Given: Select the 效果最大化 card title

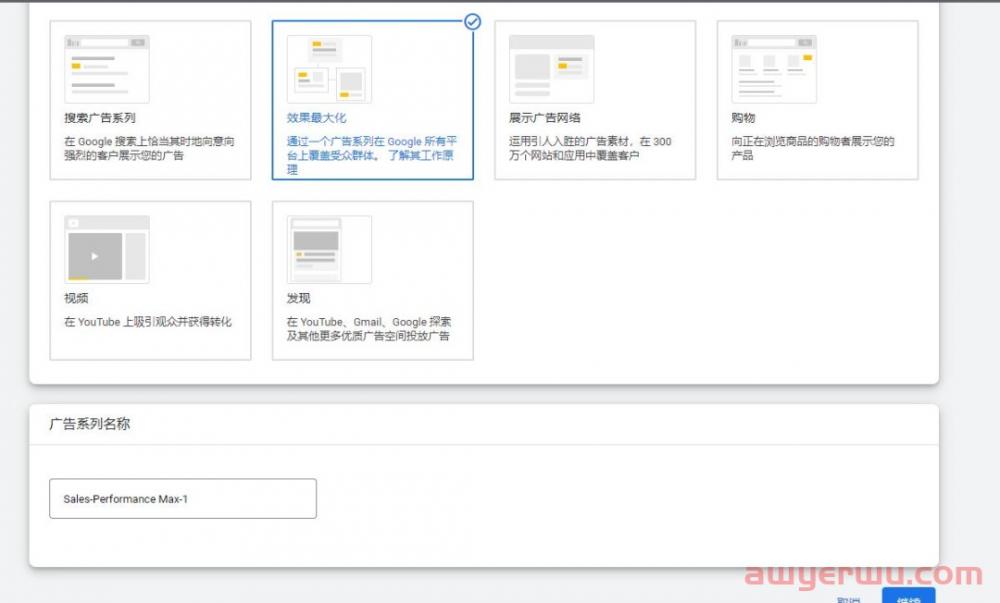Looking at the screenshot, I should coord(316,118).
